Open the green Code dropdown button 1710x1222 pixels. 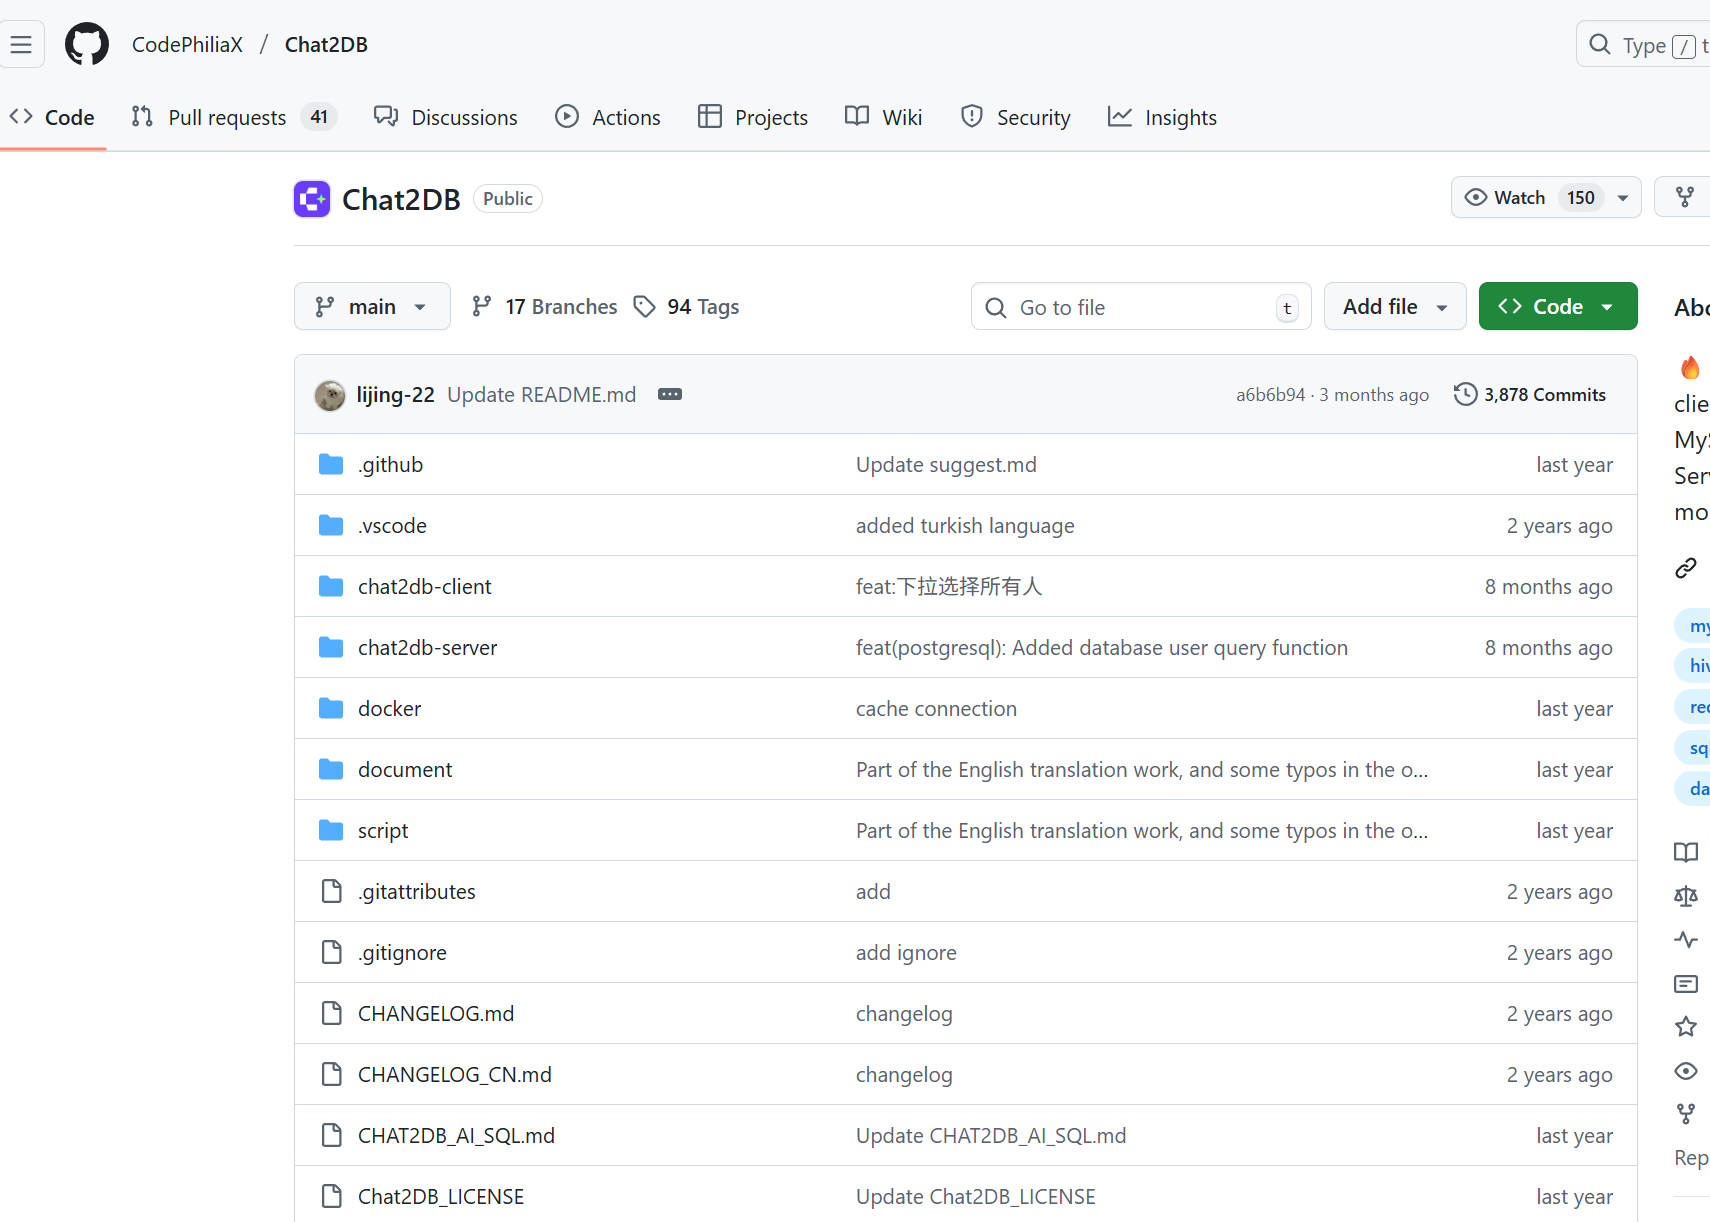(1558, 306)
